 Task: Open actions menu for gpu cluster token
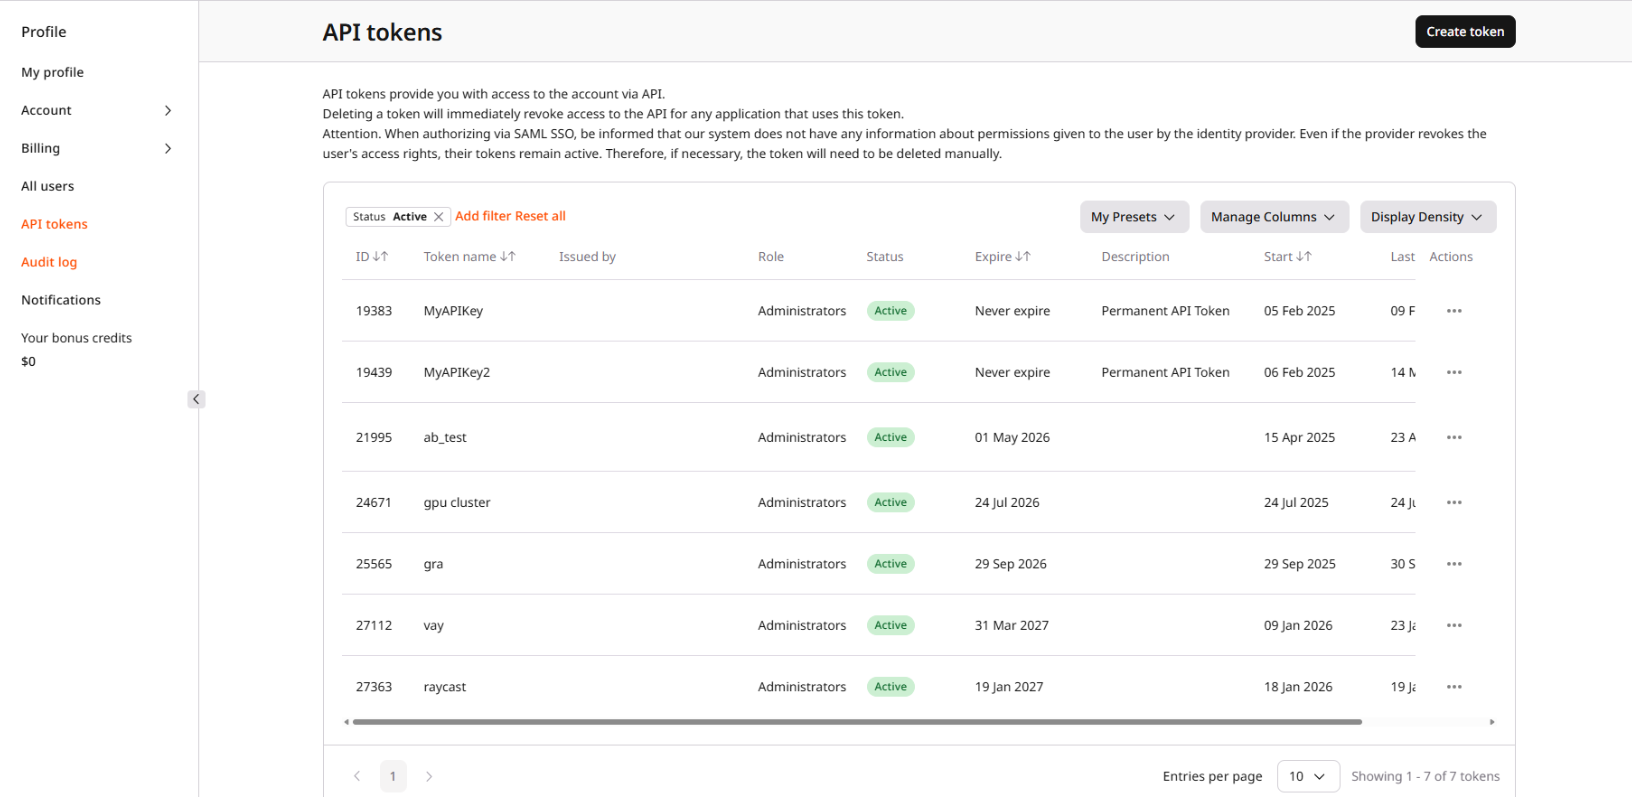tap(1454, 503)
